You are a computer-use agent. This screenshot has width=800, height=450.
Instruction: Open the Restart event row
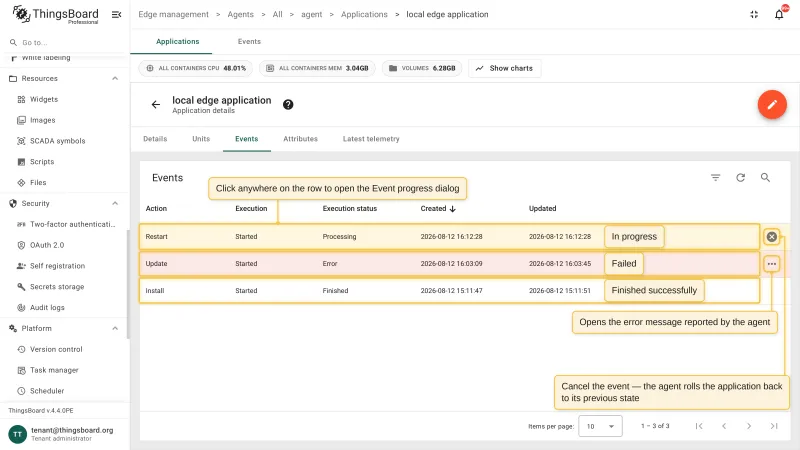[x=449, y=237]
